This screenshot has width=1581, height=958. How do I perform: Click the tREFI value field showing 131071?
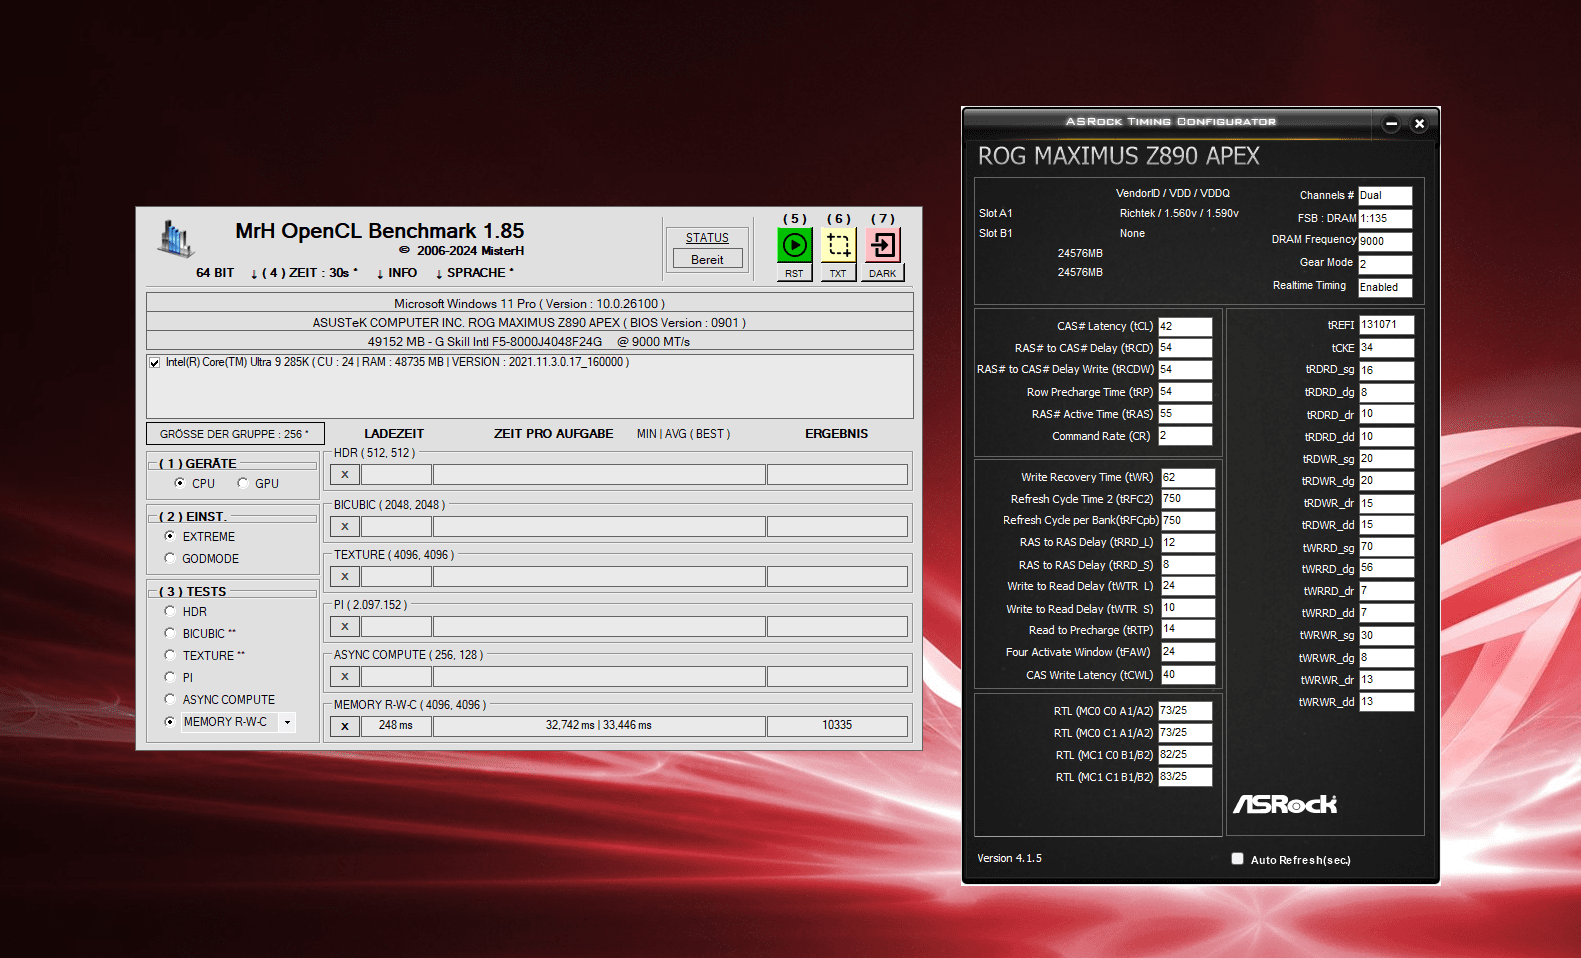tap(1386, 325)
